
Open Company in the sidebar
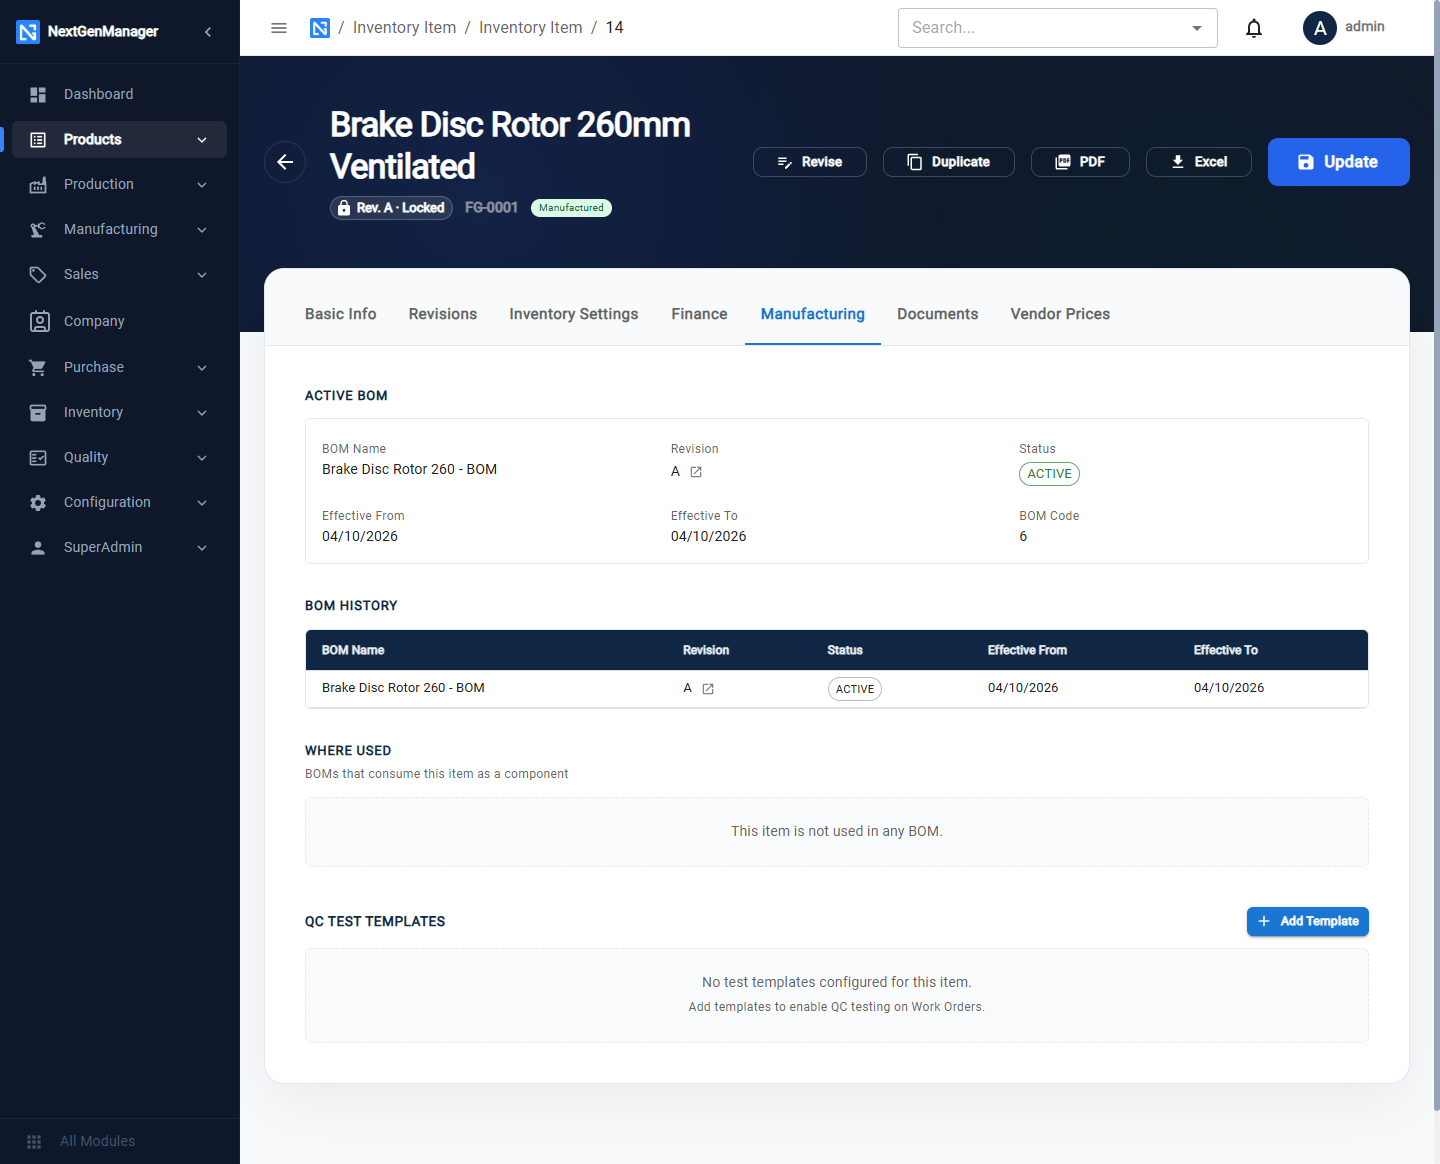[120, 321]
